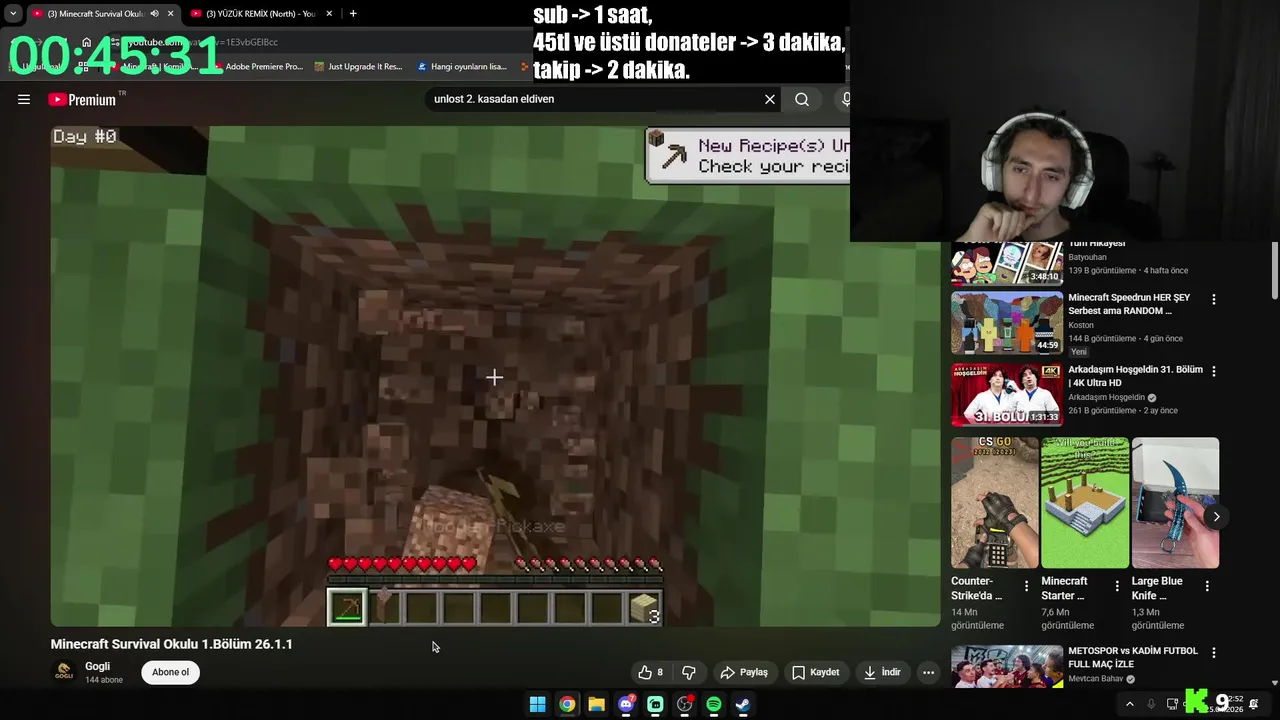
Task: Click the 144 abone subscriber count
Action: [104, 680]
